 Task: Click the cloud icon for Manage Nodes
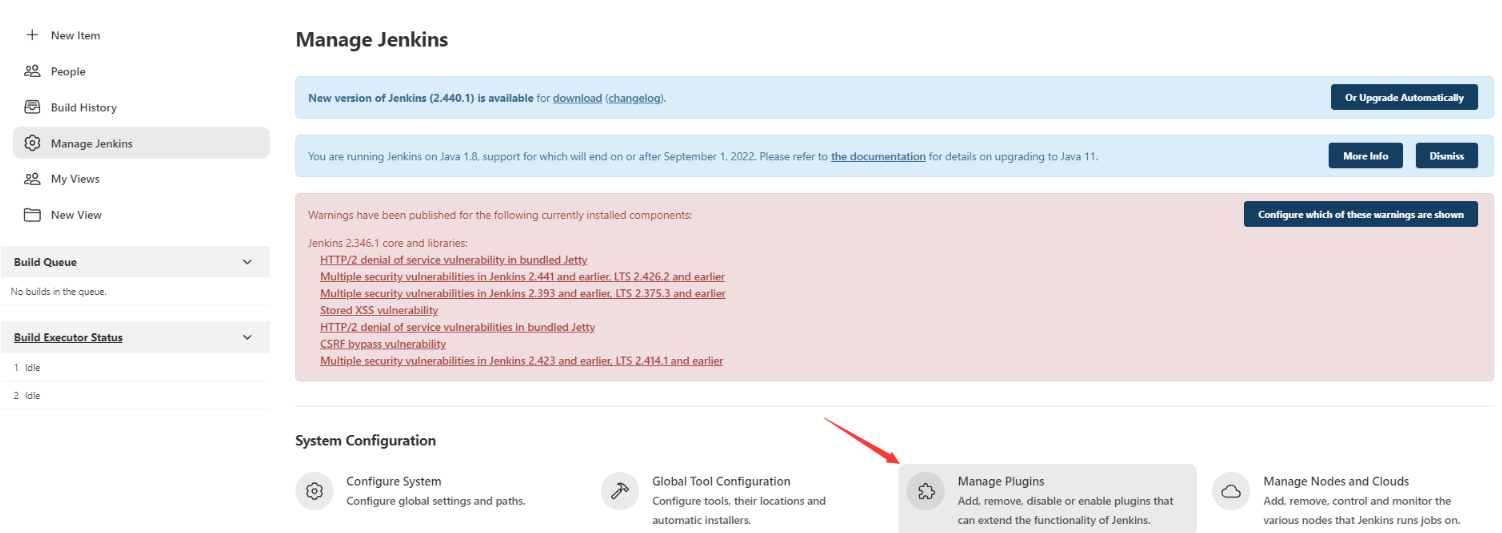point(1232,491)
